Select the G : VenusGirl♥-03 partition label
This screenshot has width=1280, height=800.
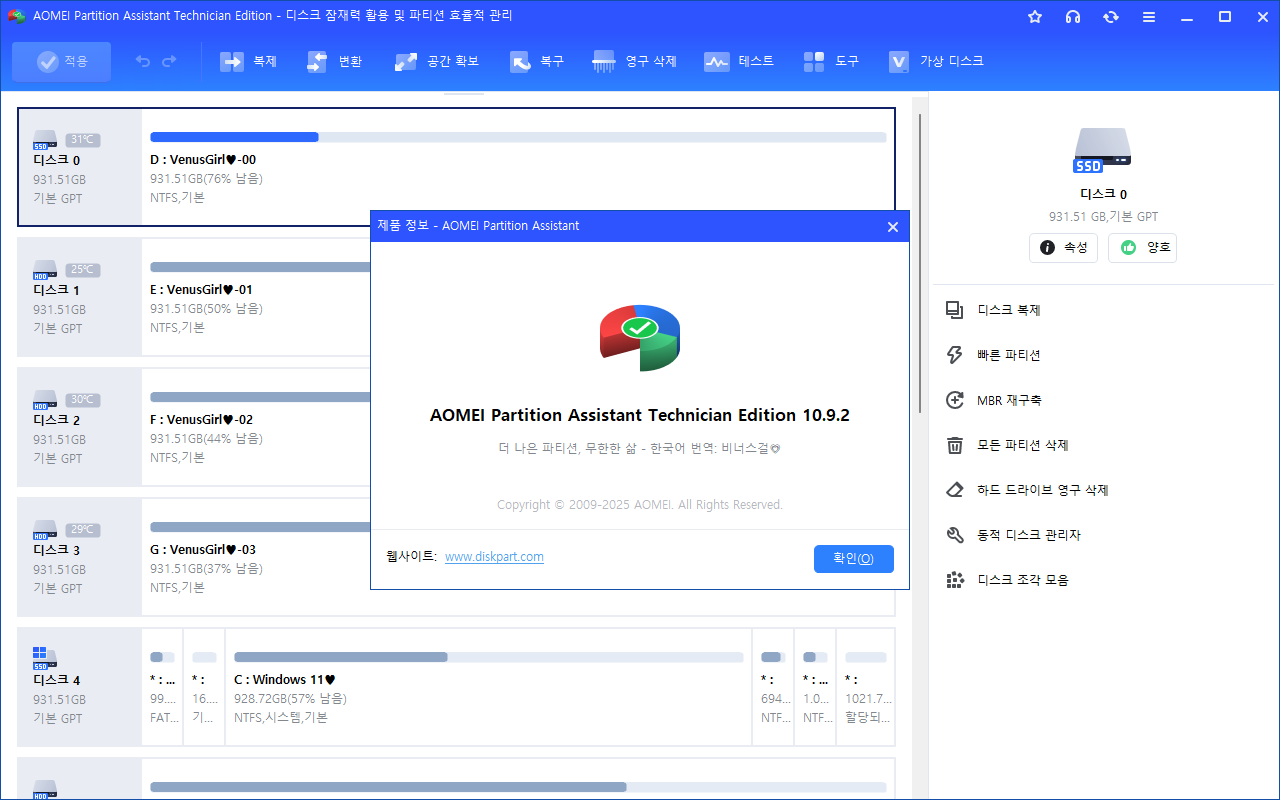click(203, 550)
